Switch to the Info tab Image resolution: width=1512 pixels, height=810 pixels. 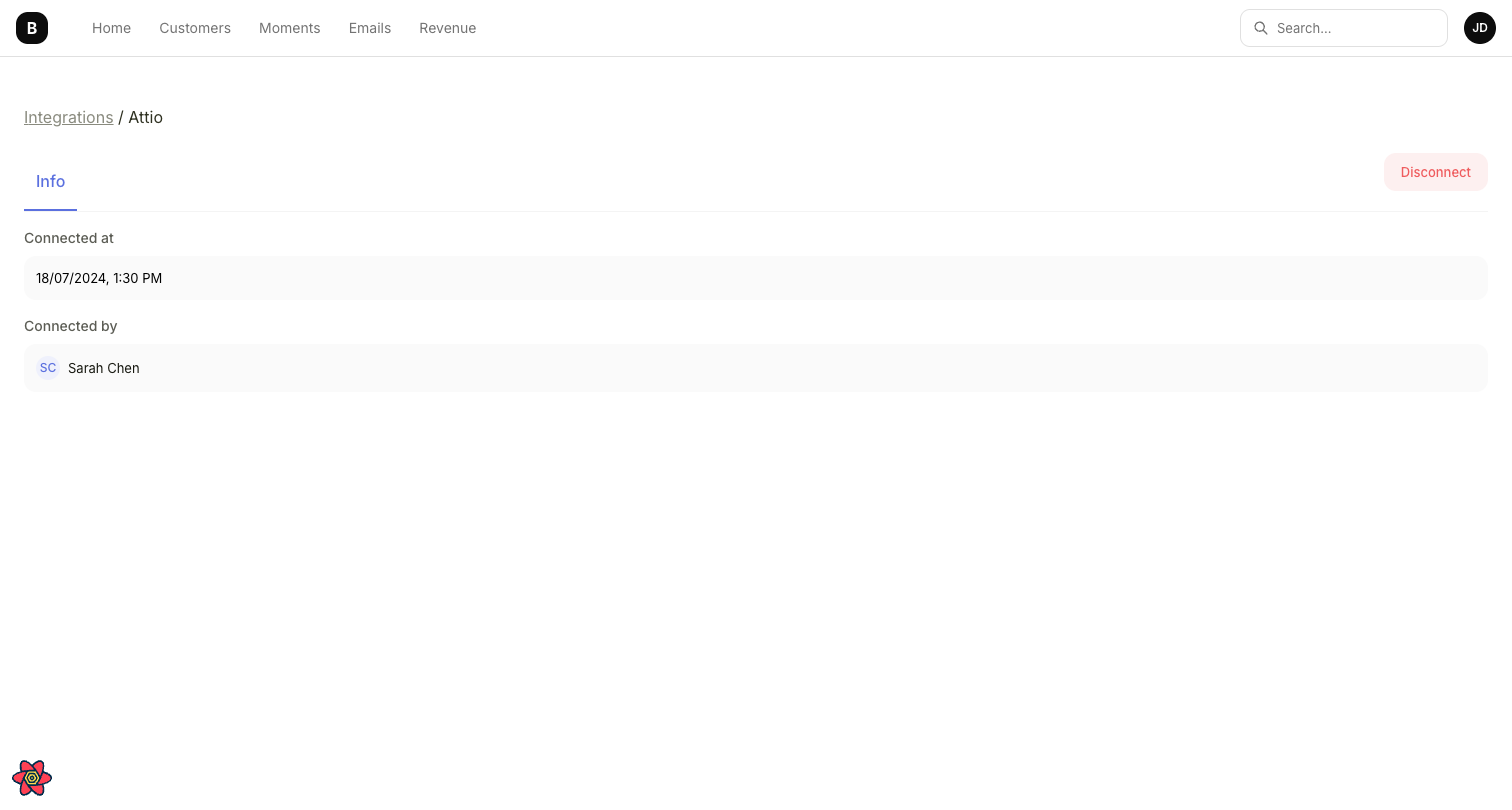click(x=50, y=181)
